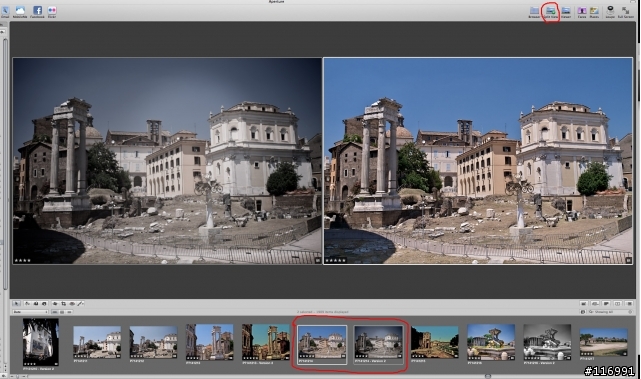Enter Full Screen mode
641x379 pixels.
coord(625,11)
